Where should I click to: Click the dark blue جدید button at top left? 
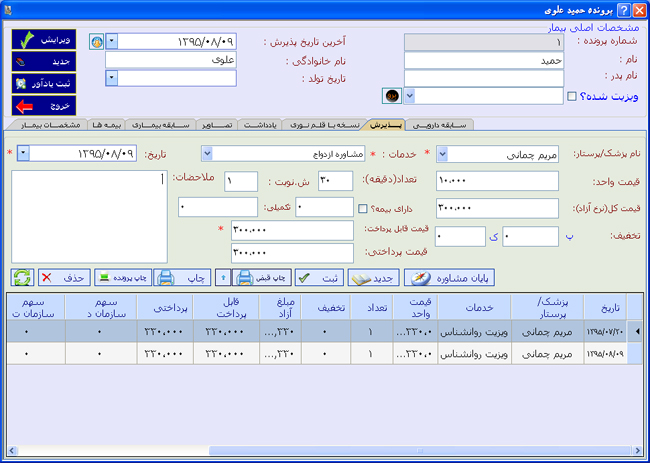click(44, 61)
